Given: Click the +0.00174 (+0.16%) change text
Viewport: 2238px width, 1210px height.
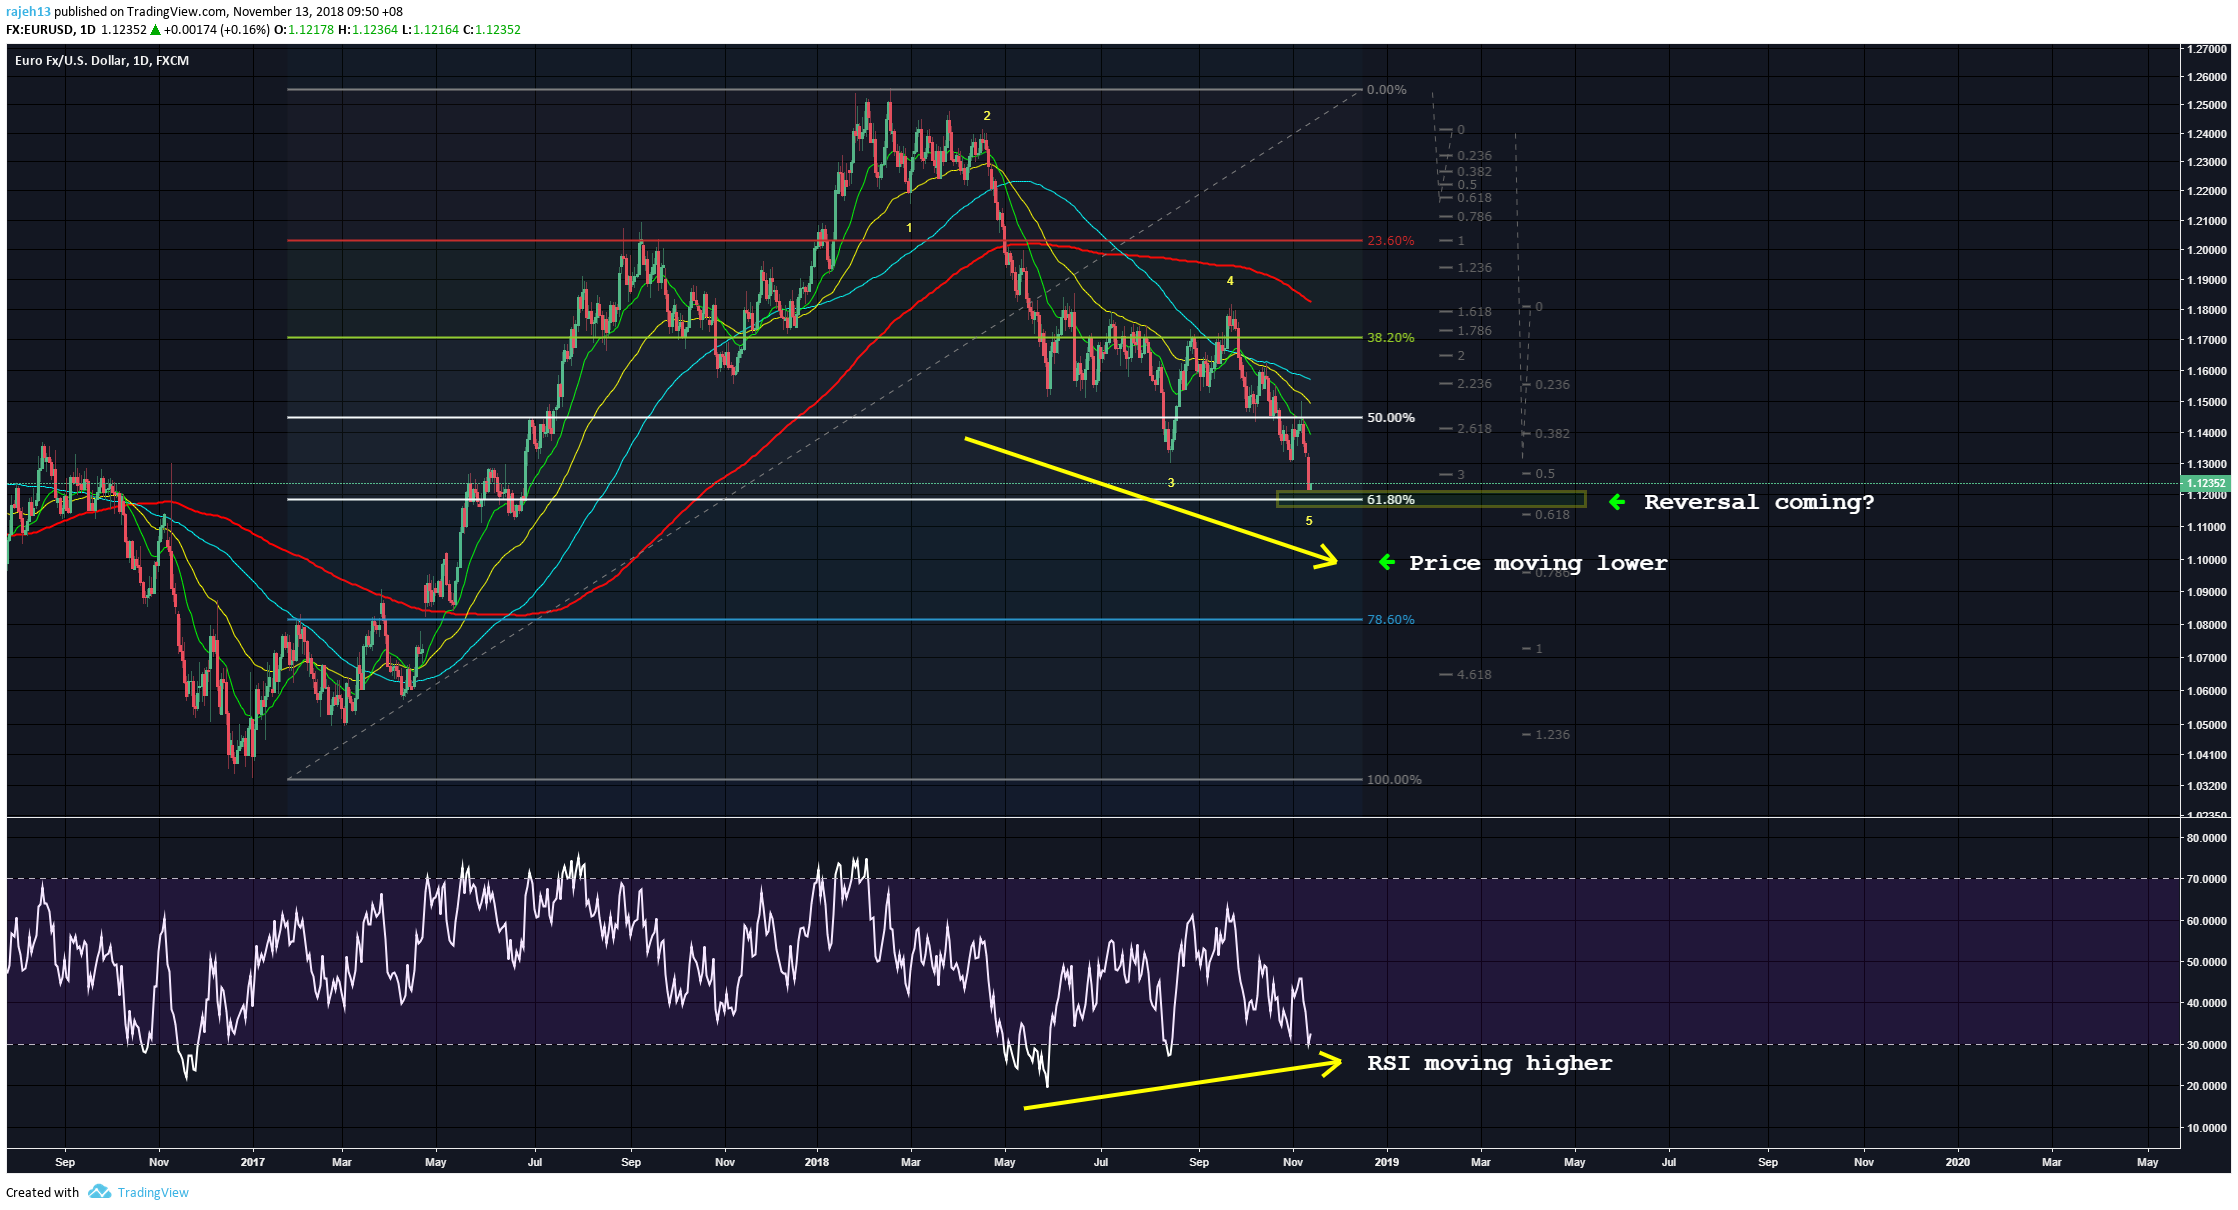Looking at the screenshot, I should 217,30.
